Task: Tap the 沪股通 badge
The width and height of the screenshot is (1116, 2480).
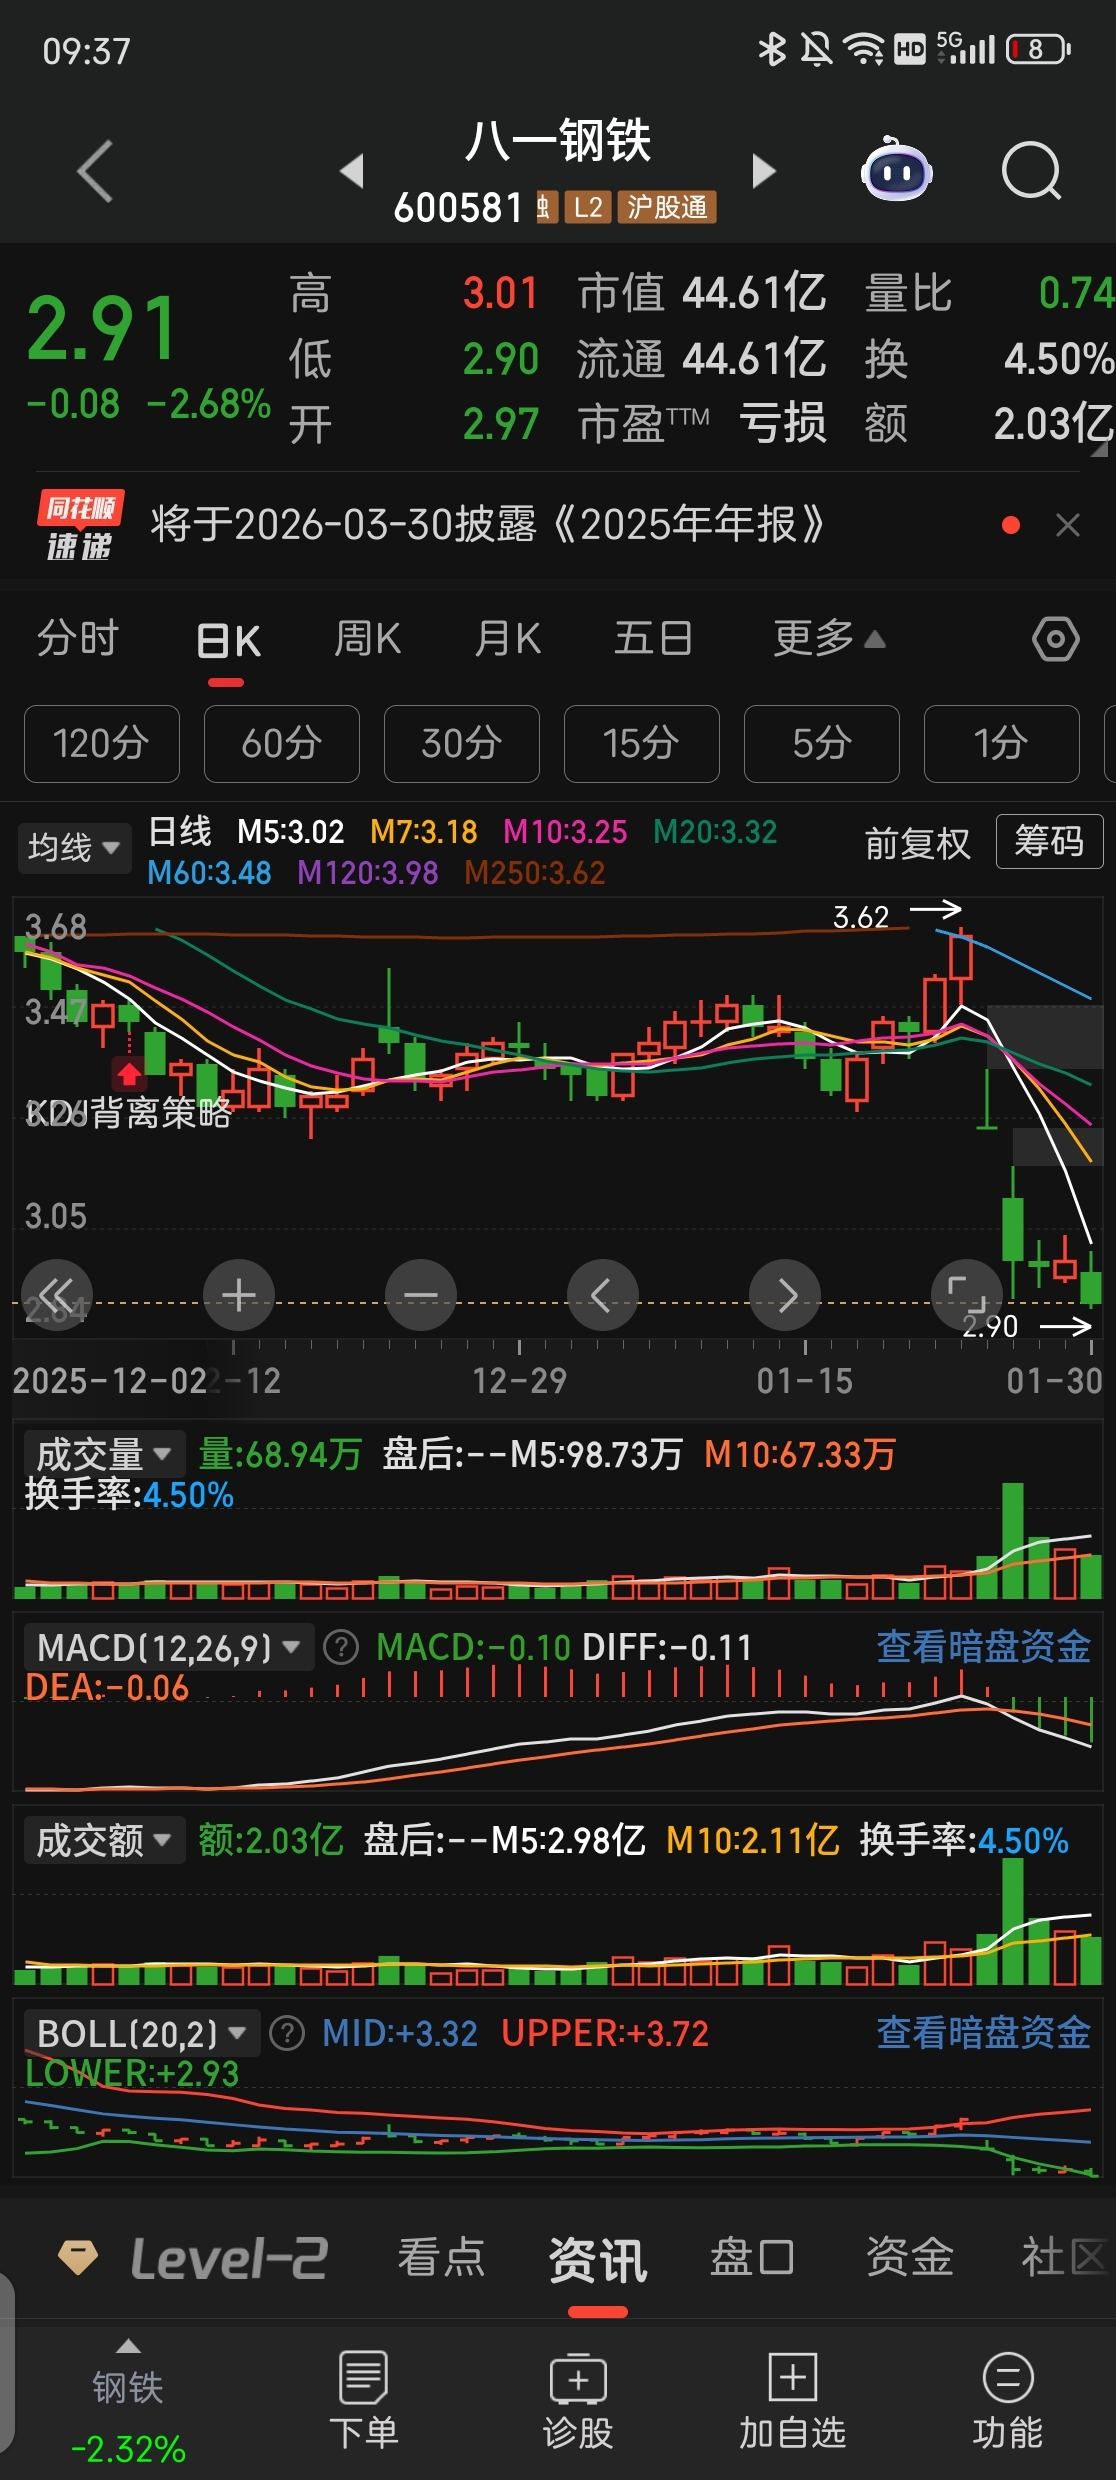Action: click(667, 207)
